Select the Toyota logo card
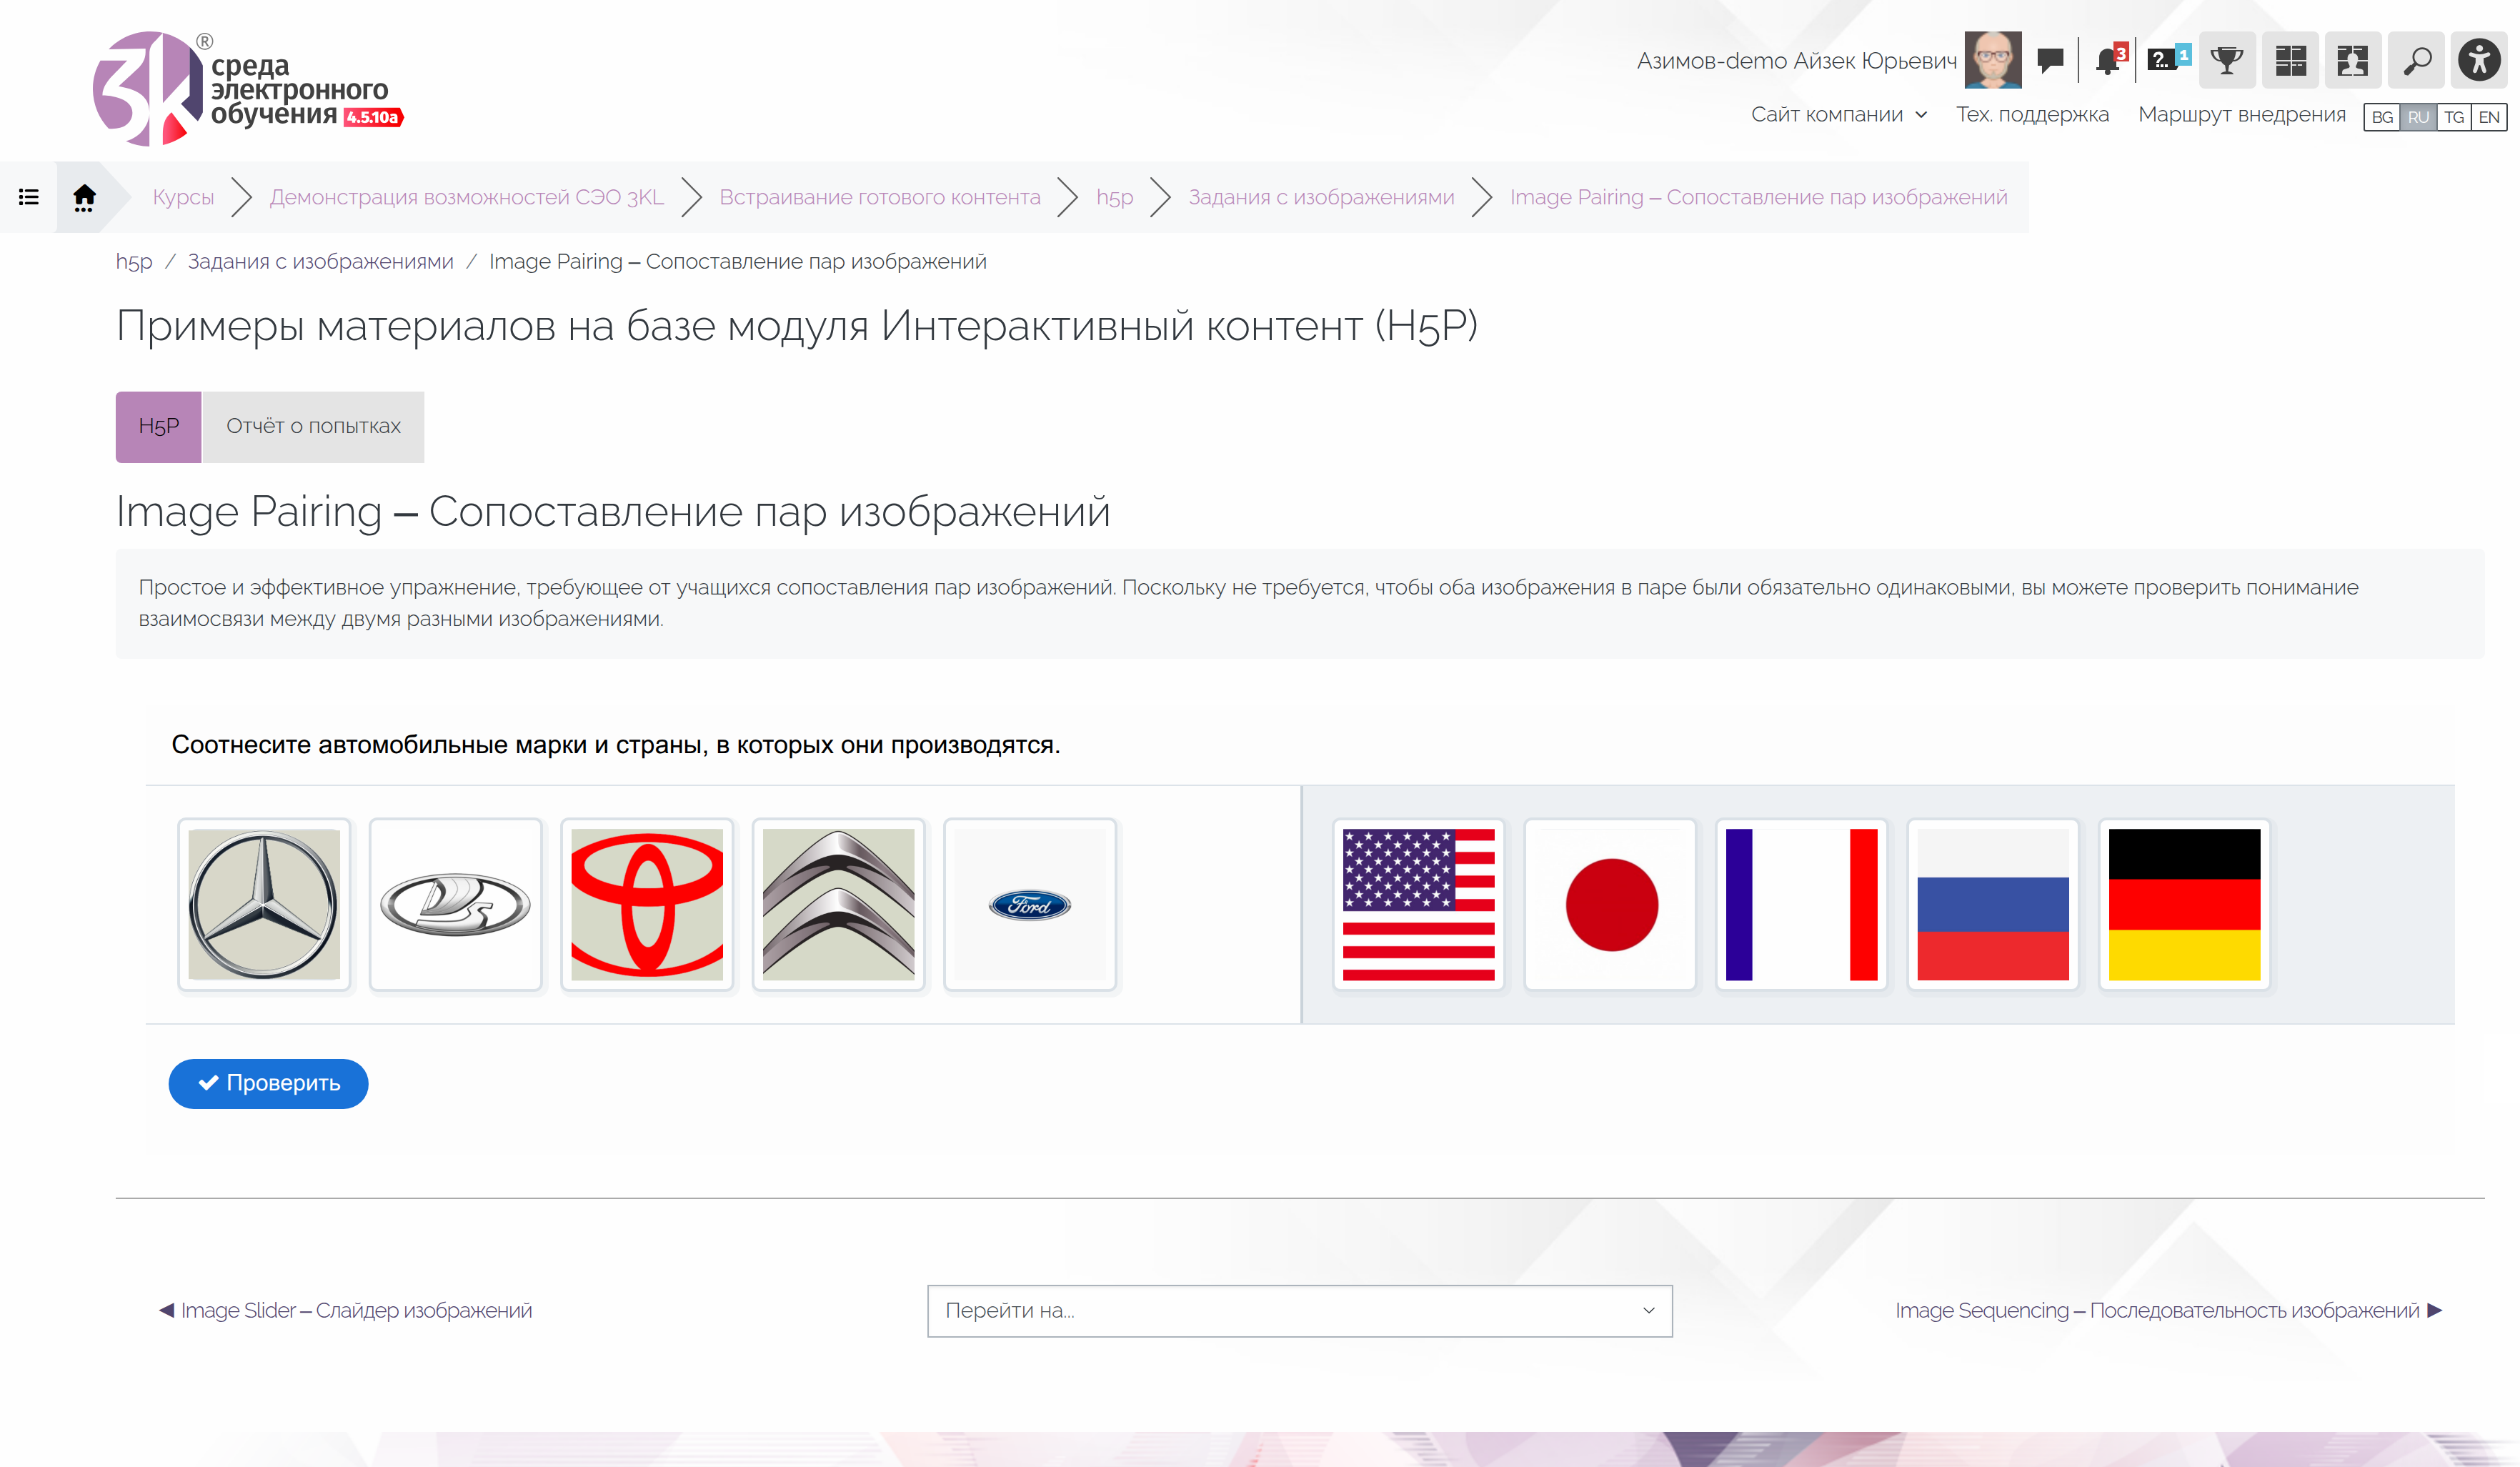 pos(647,904)
